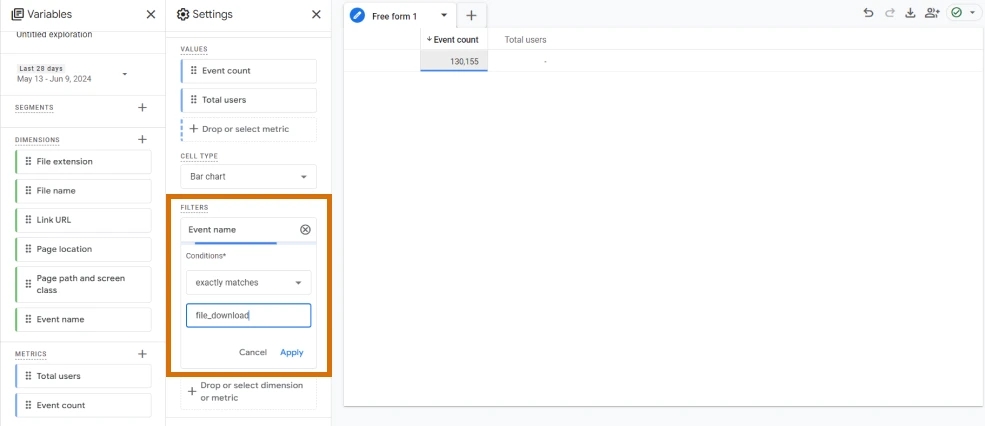Close the Settings panel
This screenshot has width=985, height=426.
(316, 14)
